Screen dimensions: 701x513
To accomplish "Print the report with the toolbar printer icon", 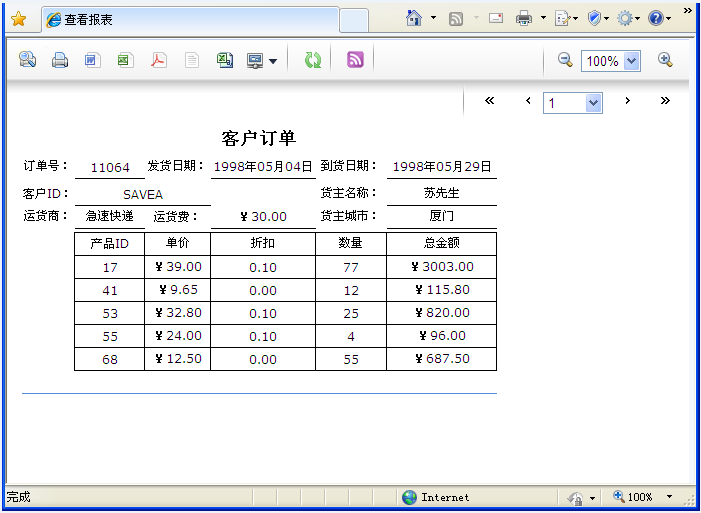I will coord(60,60).
